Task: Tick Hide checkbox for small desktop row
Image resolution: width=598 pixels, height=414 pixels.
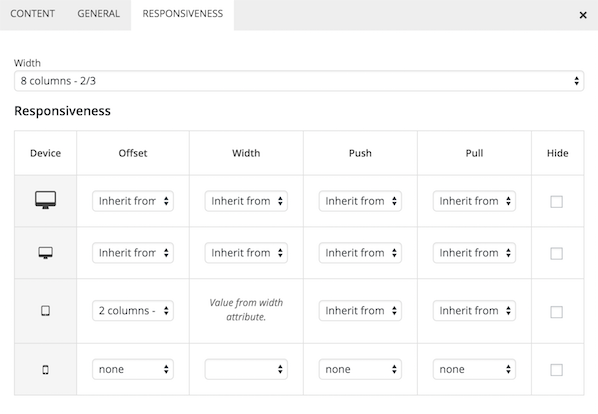Action: 556,254
